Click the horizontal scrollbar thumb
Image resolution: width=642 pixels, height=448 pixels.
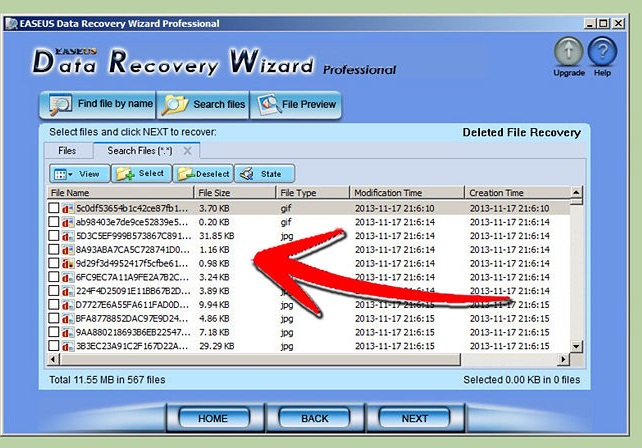pos(260,360)
